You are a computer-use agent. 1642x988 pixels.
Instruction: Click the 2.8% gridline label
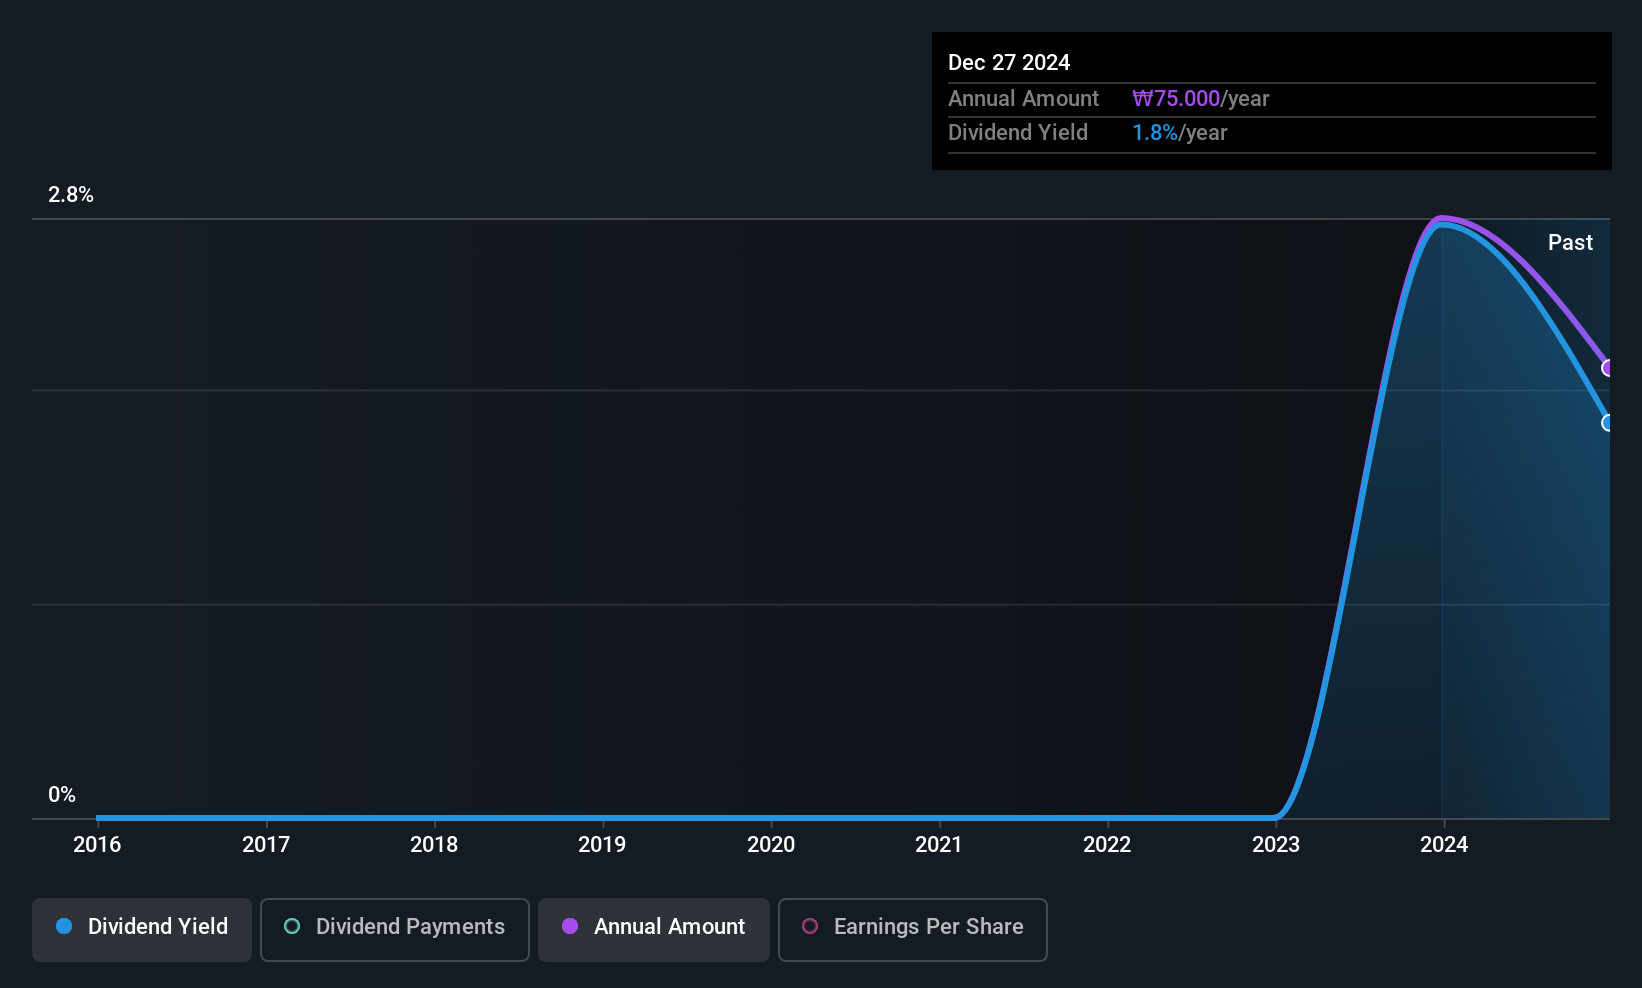tap(70, 195)
